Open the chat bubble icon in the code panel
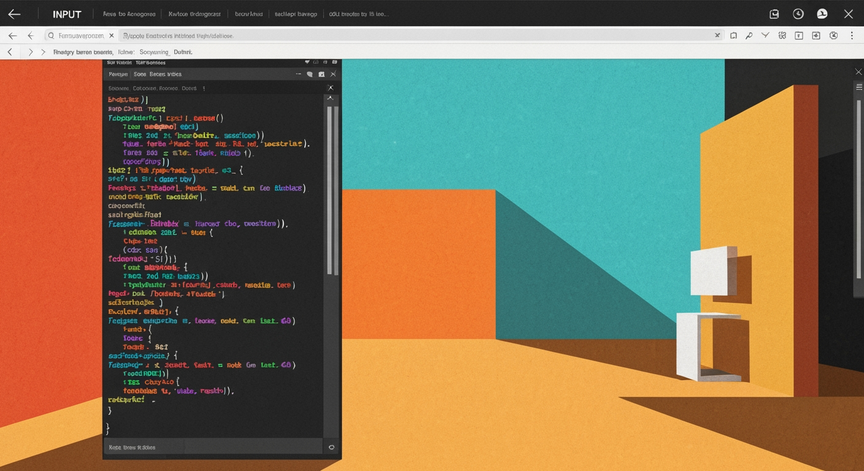Image resolution: width=864 pixels, height=471 pixels. pos(310,74)
